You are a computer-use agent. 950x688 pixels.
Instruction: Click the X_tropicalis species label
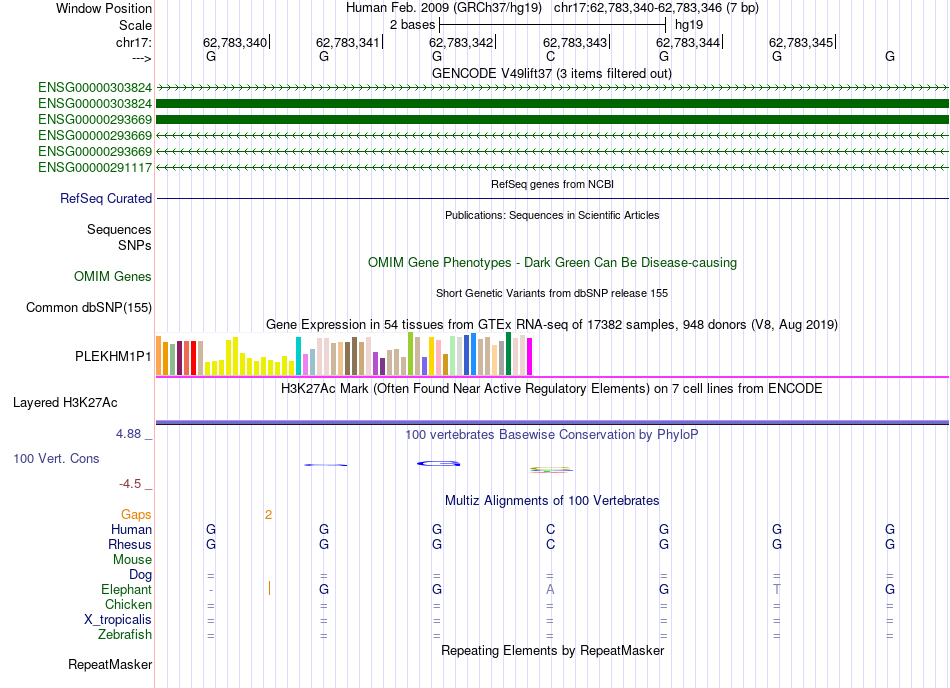[x=118, y=620]
